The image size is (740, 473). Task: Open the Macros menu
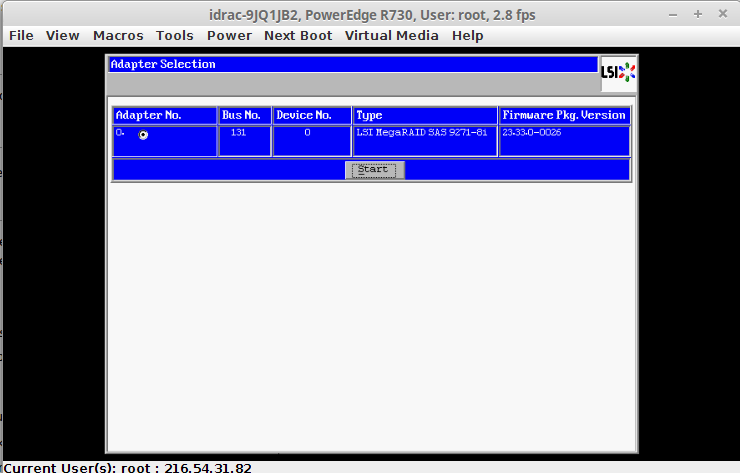point(118,35)
